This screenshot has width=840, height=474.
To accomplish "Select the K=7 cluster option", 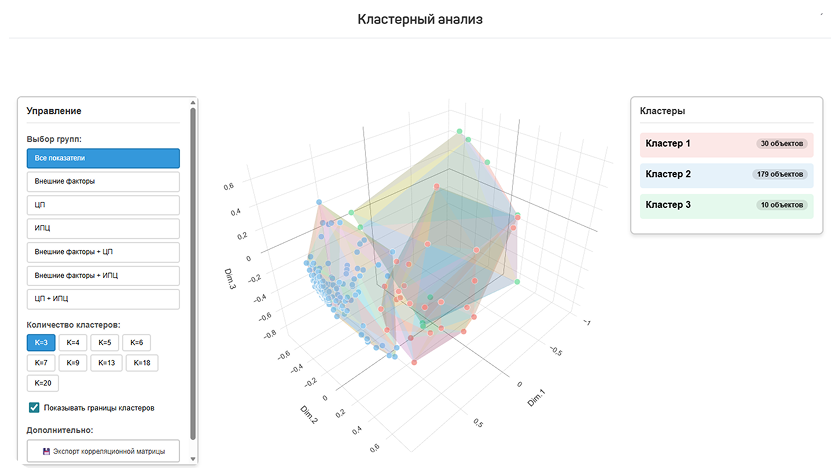I will point(41,363).
